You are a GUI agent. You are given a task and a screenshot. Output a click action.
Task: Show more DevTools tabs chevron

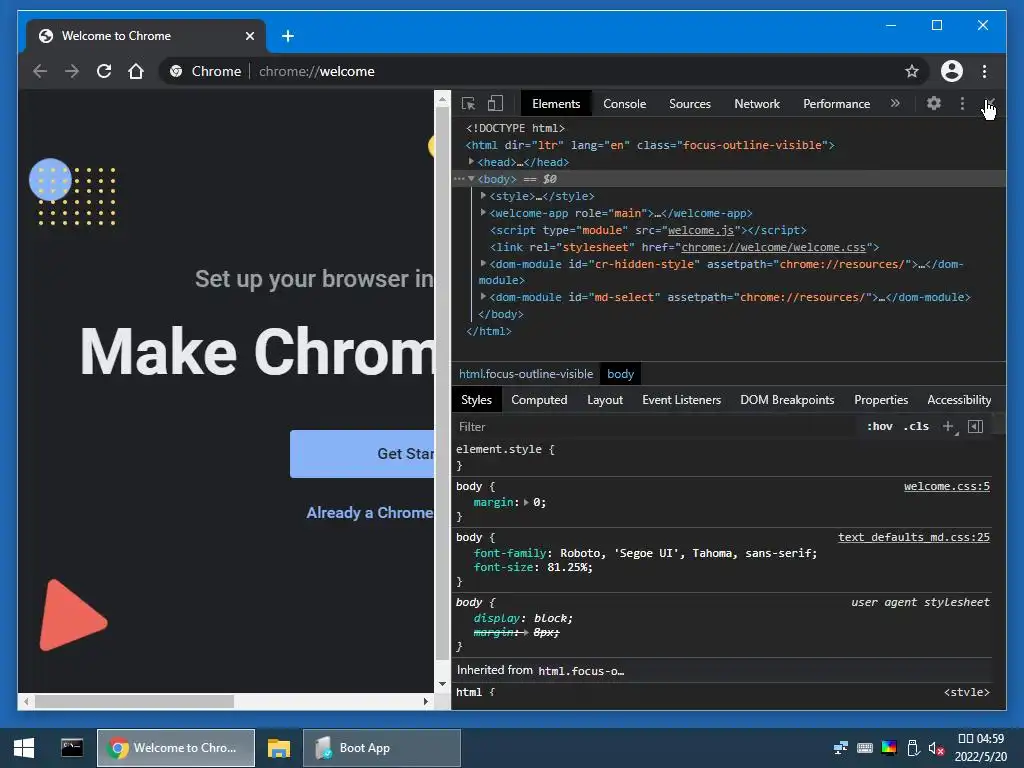tap(895, 103)
